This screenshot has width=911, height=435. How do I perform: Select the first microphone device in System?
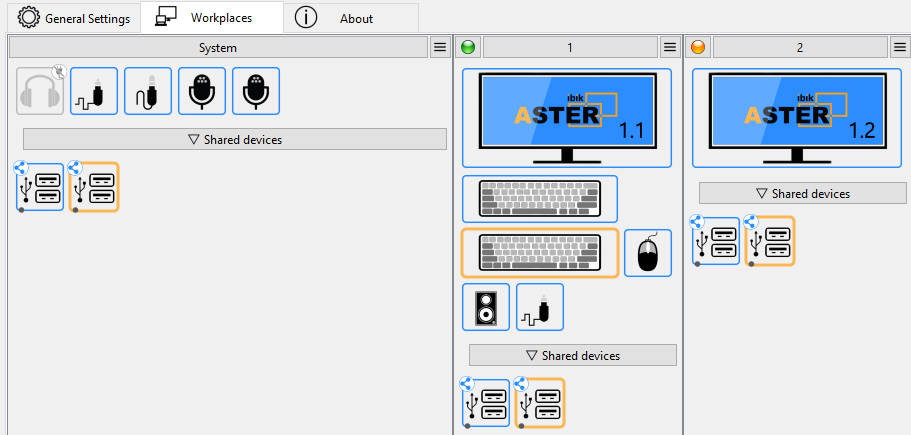(x=202, y=91)
